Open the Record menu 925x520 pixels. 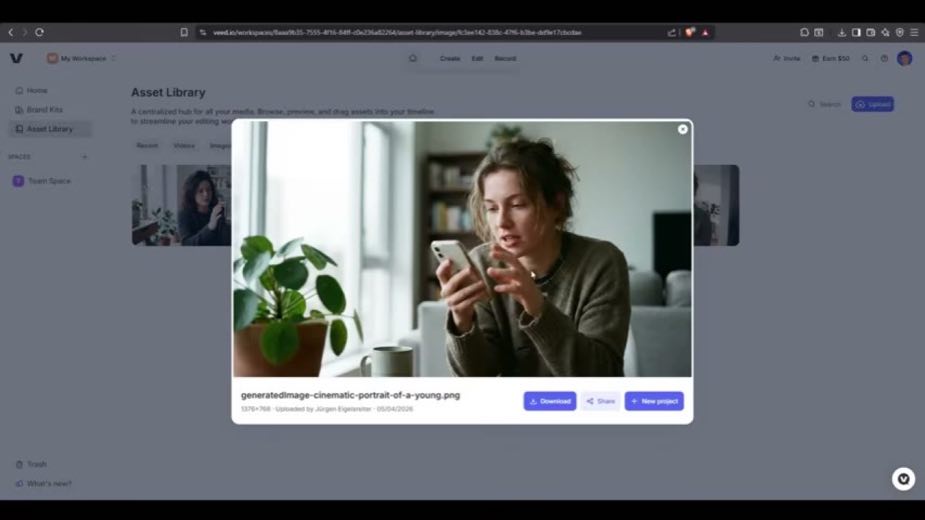[x=505, y=58]
